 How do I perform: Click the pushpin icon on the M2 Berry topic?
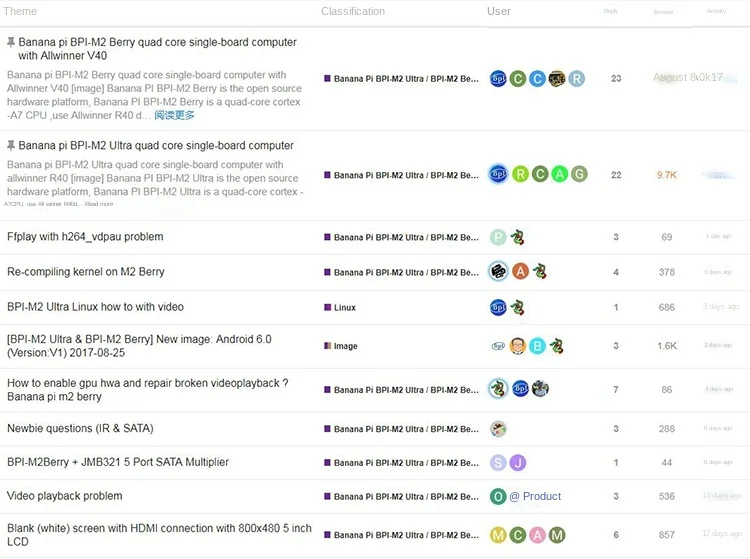coord(11,43)
